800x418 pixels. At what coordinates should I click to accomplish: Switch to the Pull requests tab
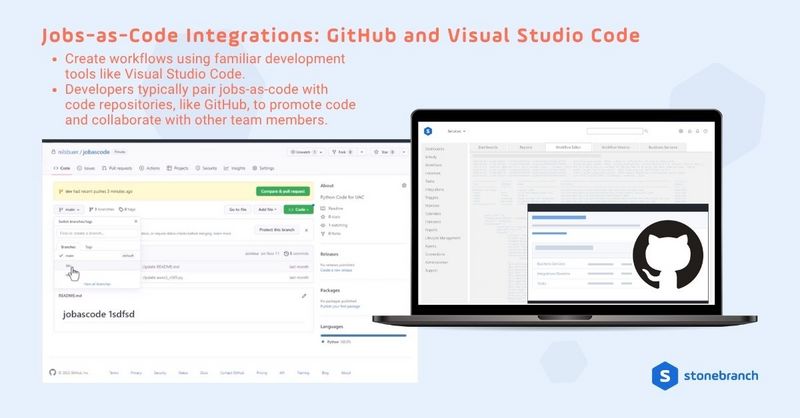click(x=117, y=168)
